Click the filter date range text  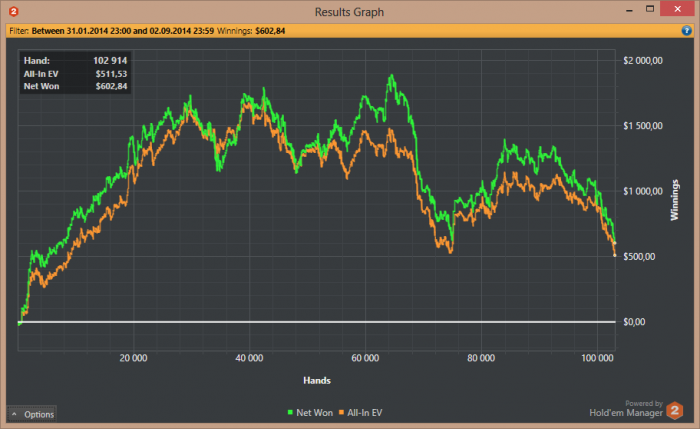click(123, 31)
